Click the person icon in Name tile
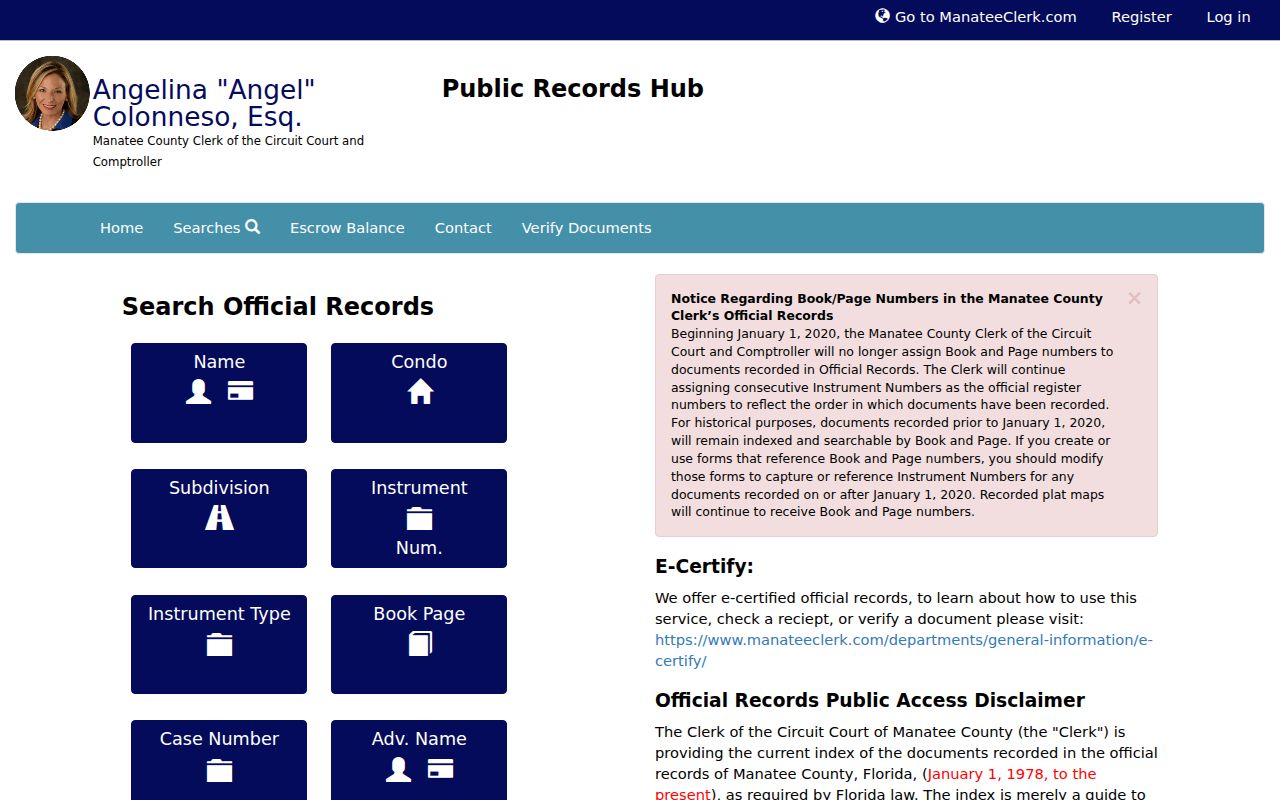Image resolution: width=1280 pixels, height=800 pixels. tap(199, 392)
